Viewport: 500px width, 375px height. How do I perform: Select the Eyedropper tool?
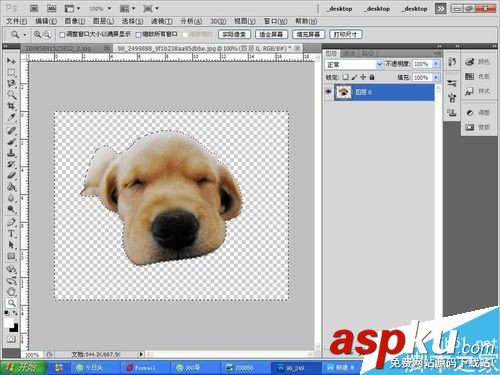tap(11, 117)
